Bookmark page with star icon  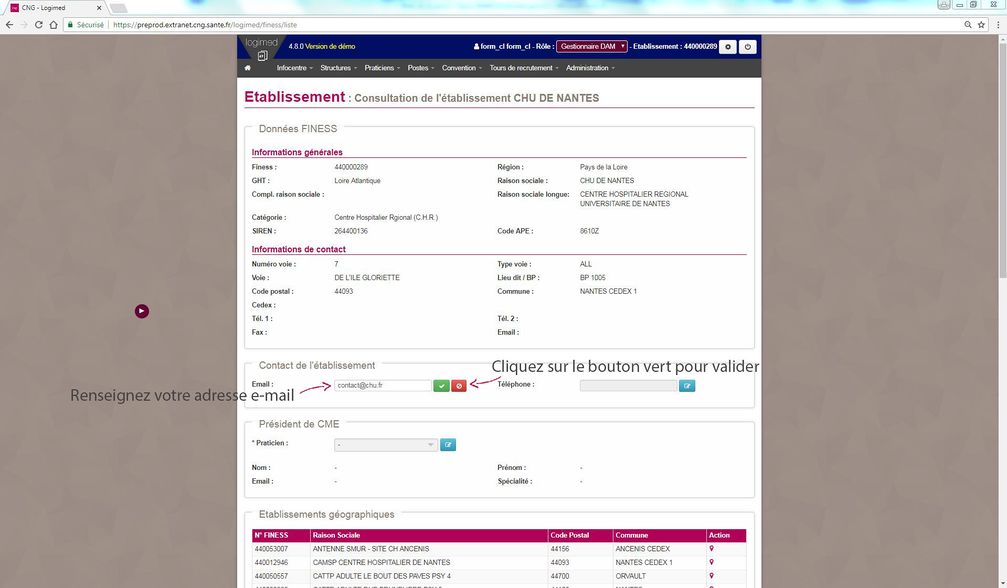pos(981,24)
